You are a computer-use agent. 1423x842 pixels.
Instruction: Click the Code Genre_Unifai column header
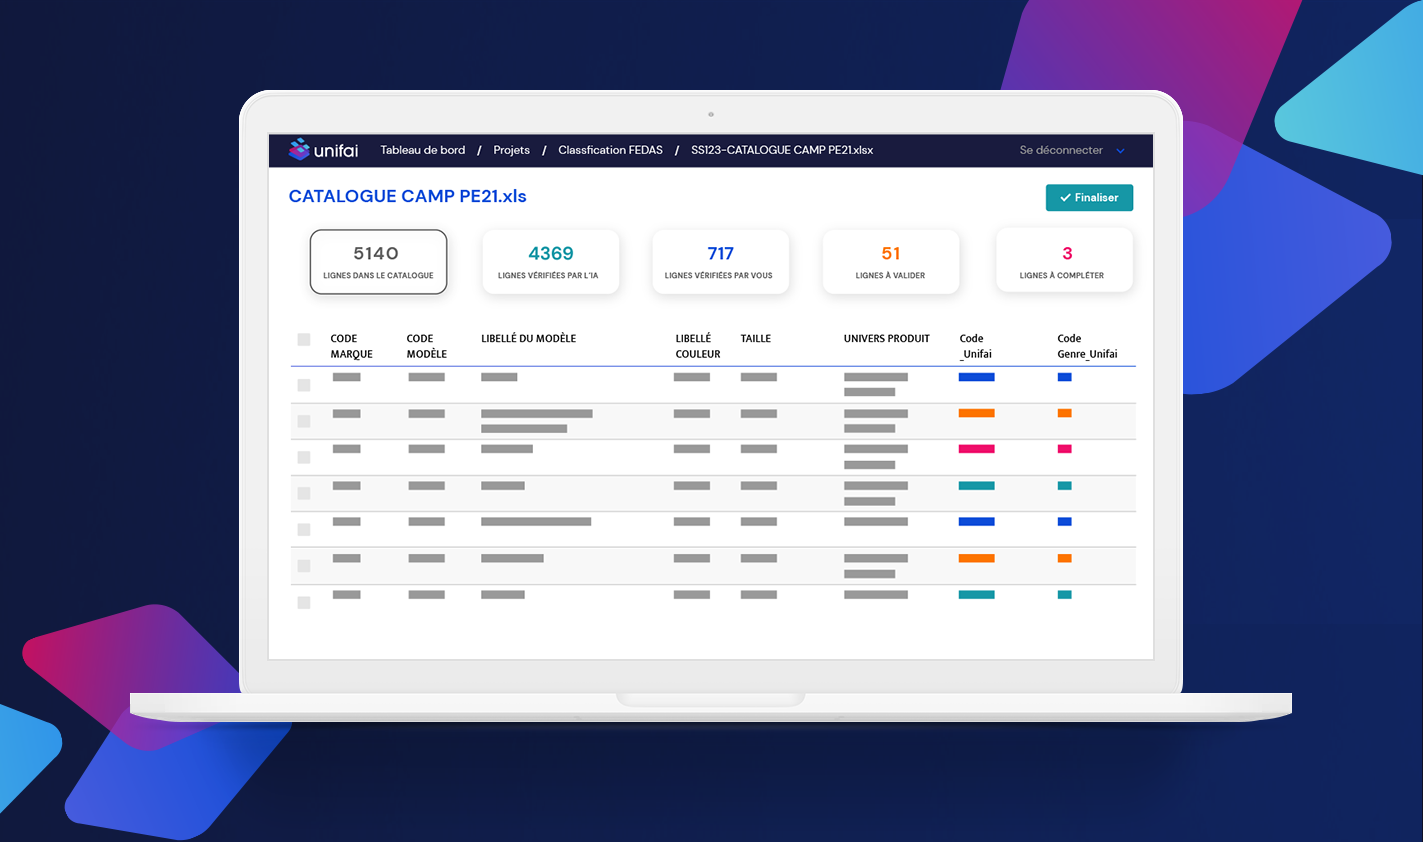click(x=1087, y=346)
